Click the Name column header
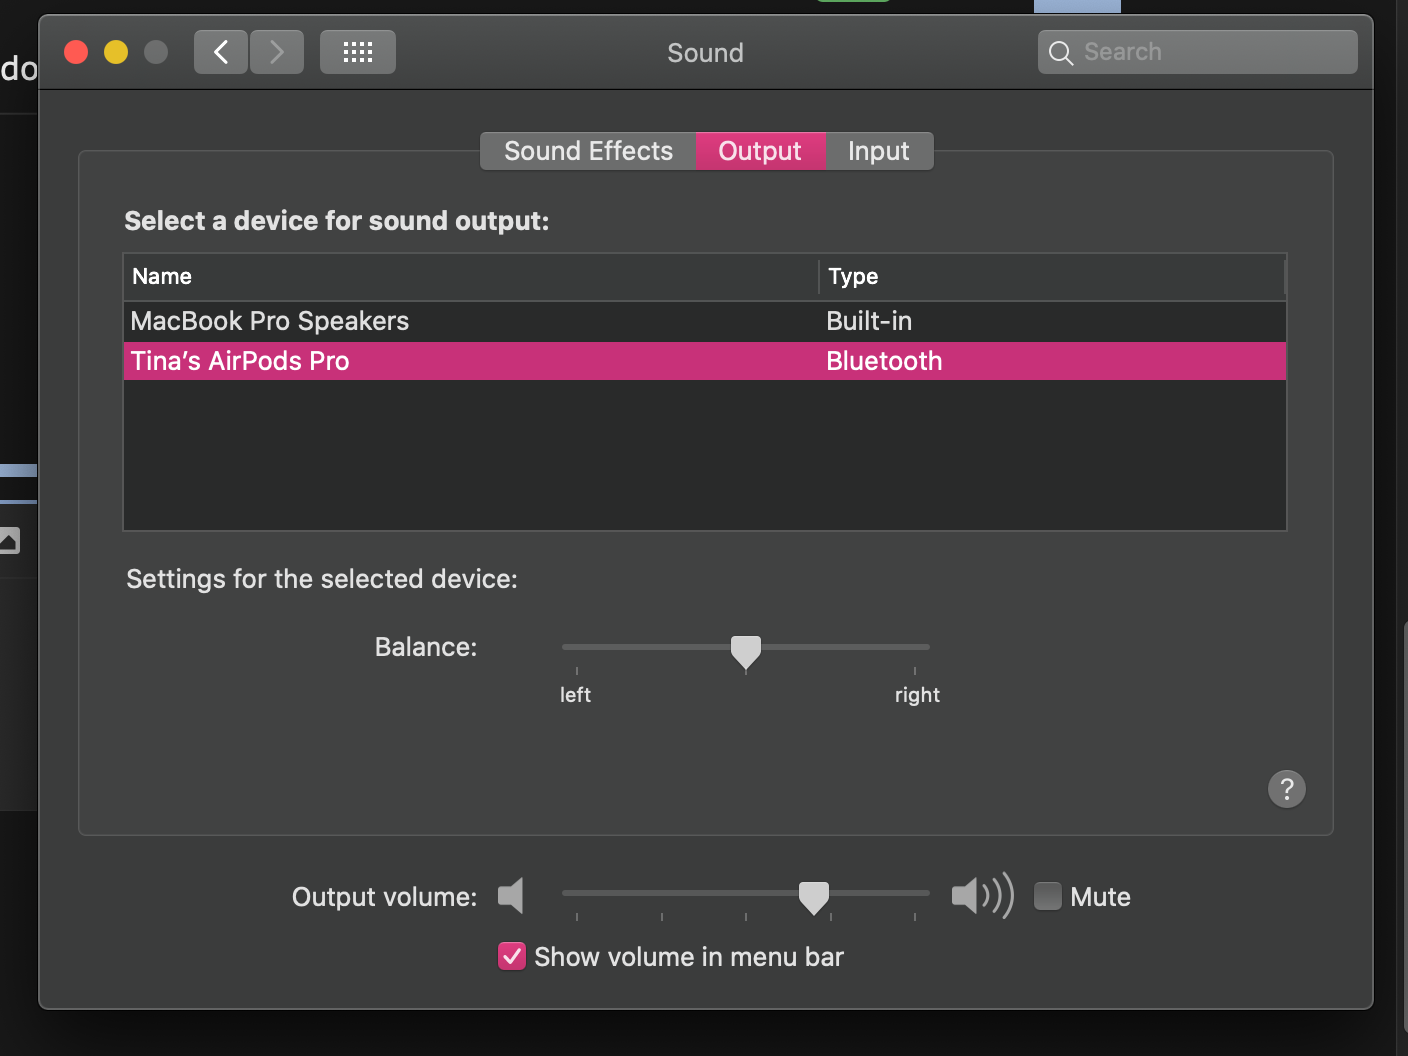1408x1056 pixels. [471, 276]
